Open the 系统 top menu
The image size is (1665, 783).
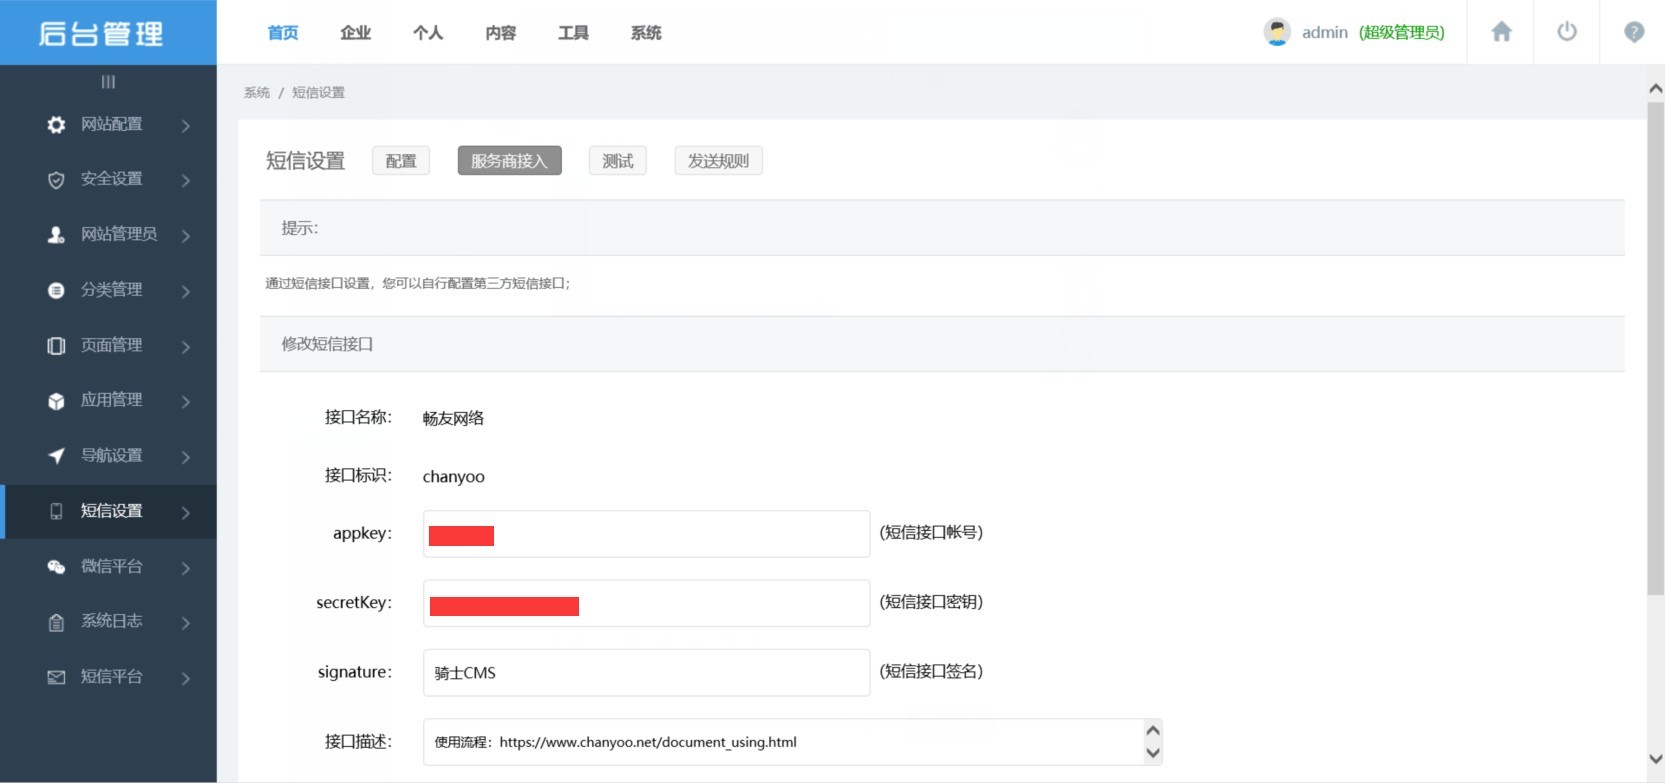coord(646,33)
